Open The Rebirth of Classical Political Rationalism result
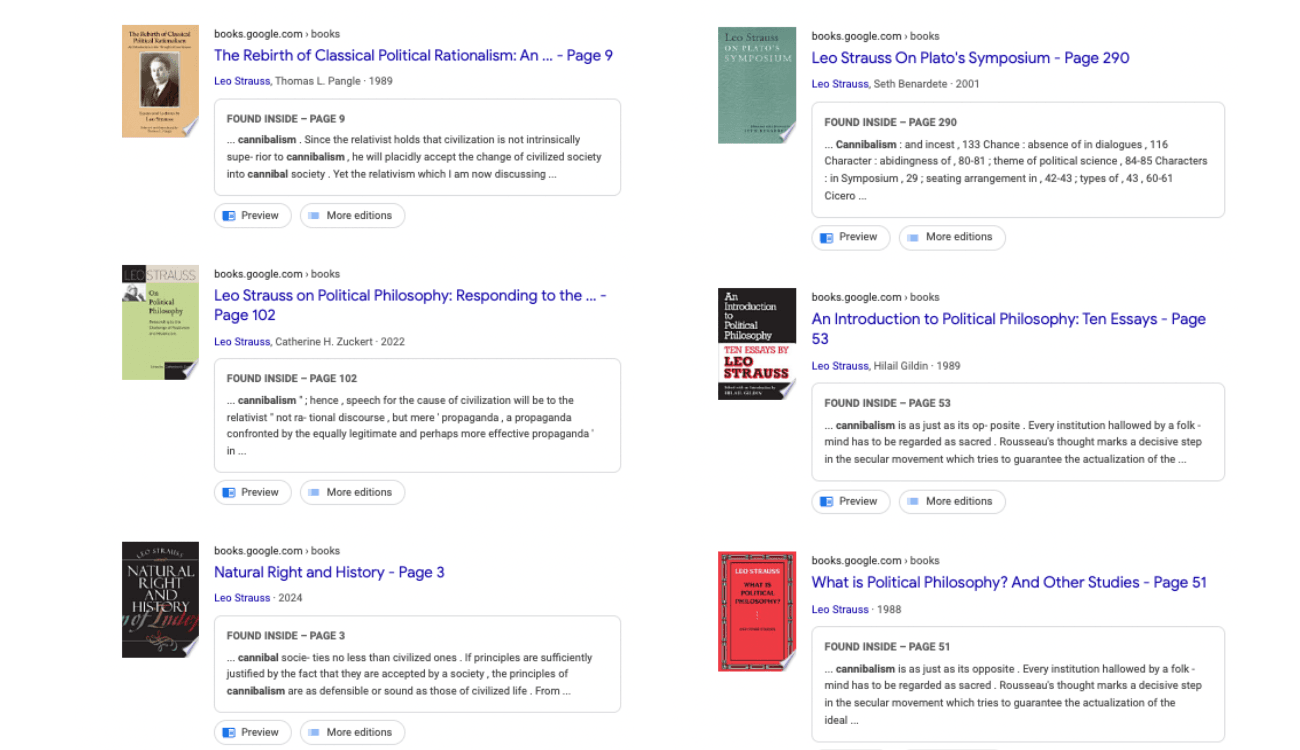 tap(413, 56)
